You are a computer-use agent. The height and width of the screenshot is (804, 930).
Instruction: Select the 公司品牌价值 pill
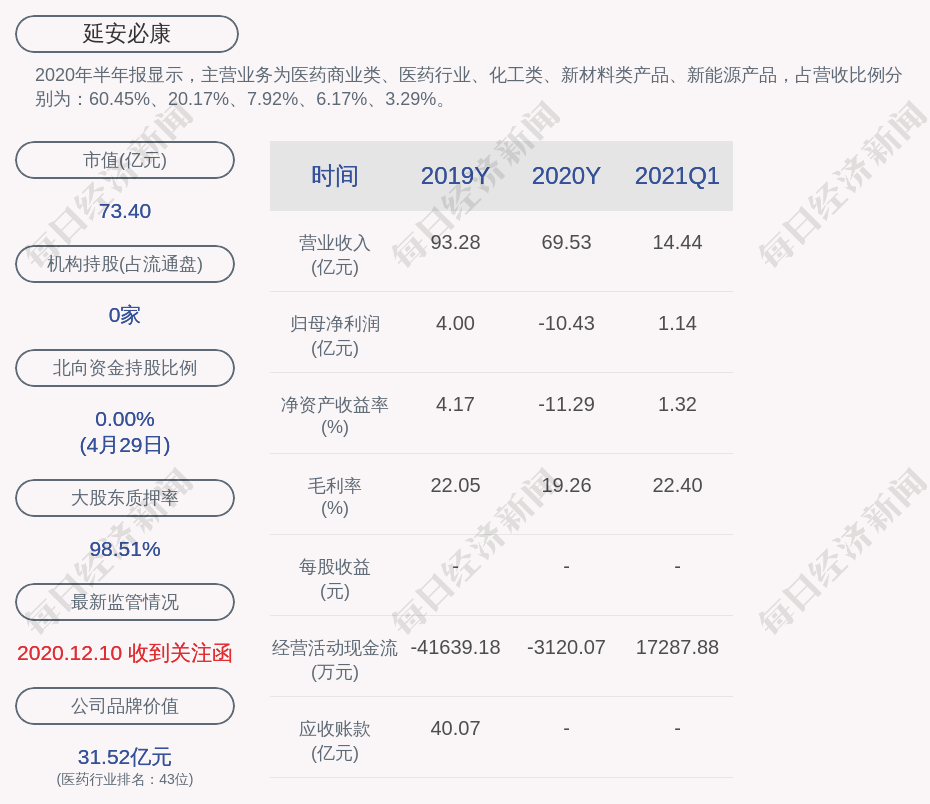click(125, 706)
